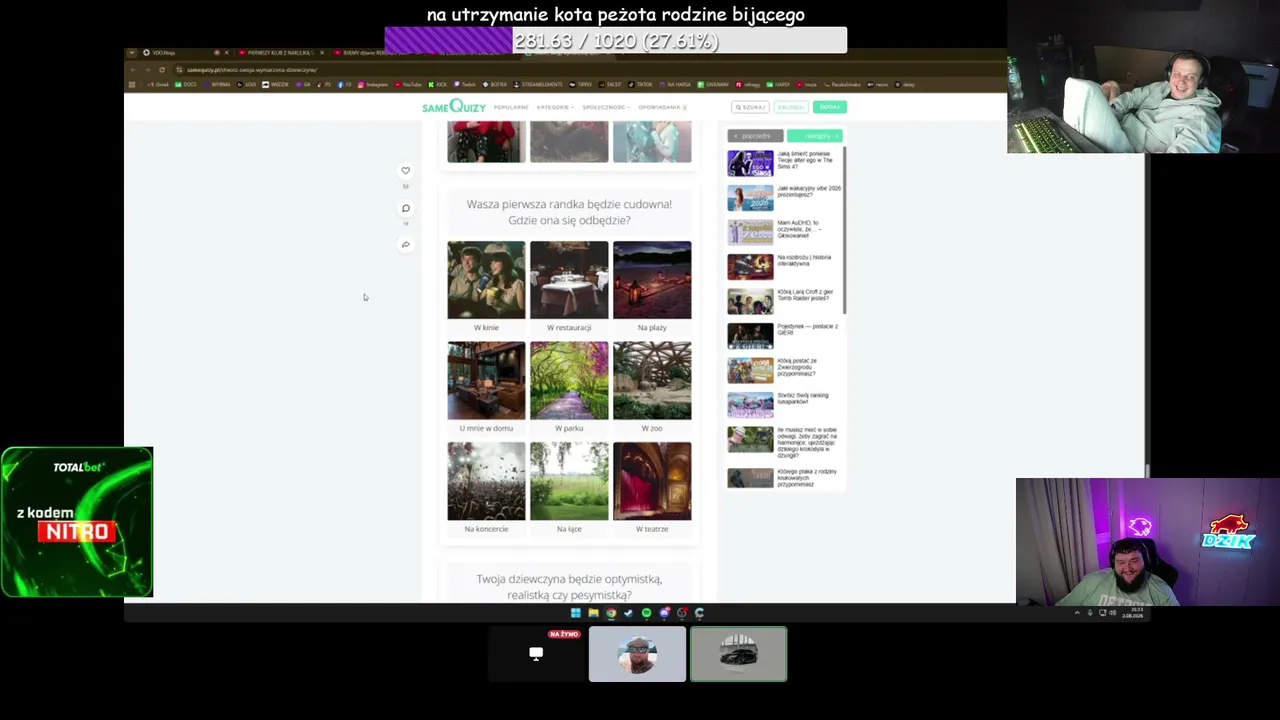Select the 'W restauracji' answer image
The width and height of the screenshot is (1280, 720).
[569, 280]
